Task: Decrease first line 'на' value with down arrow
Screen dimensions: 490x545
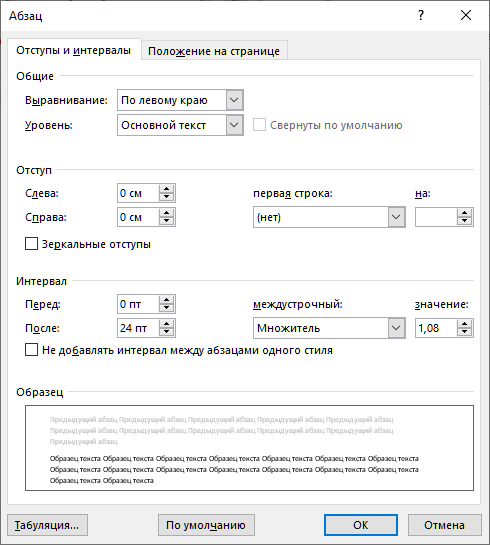Action: tap(465, 221)
